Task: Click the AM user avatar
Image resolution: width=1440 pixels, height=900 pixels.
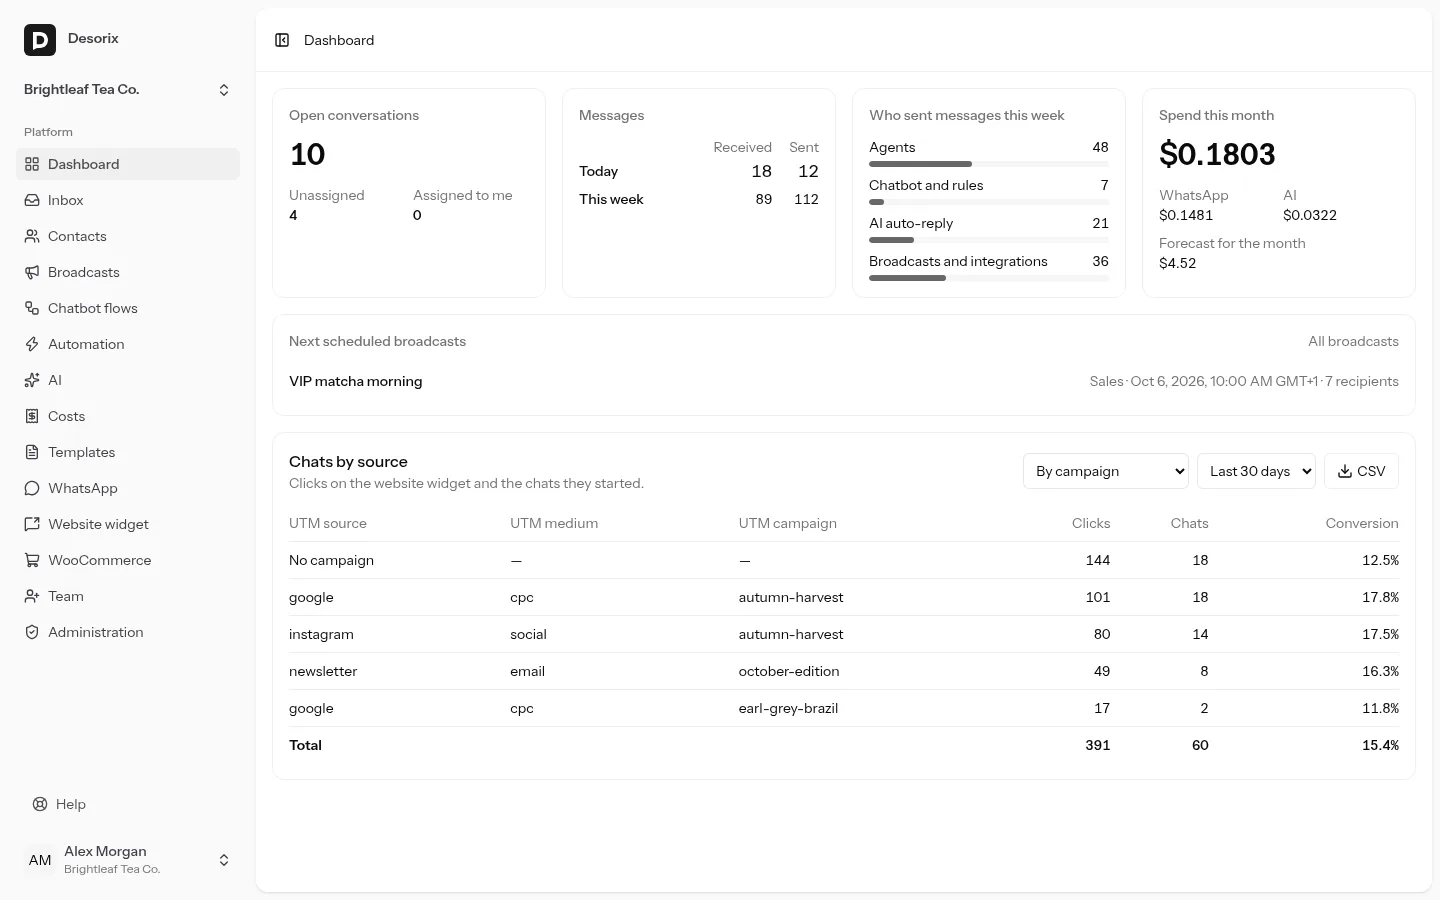Action: click(x=40, y=860)
